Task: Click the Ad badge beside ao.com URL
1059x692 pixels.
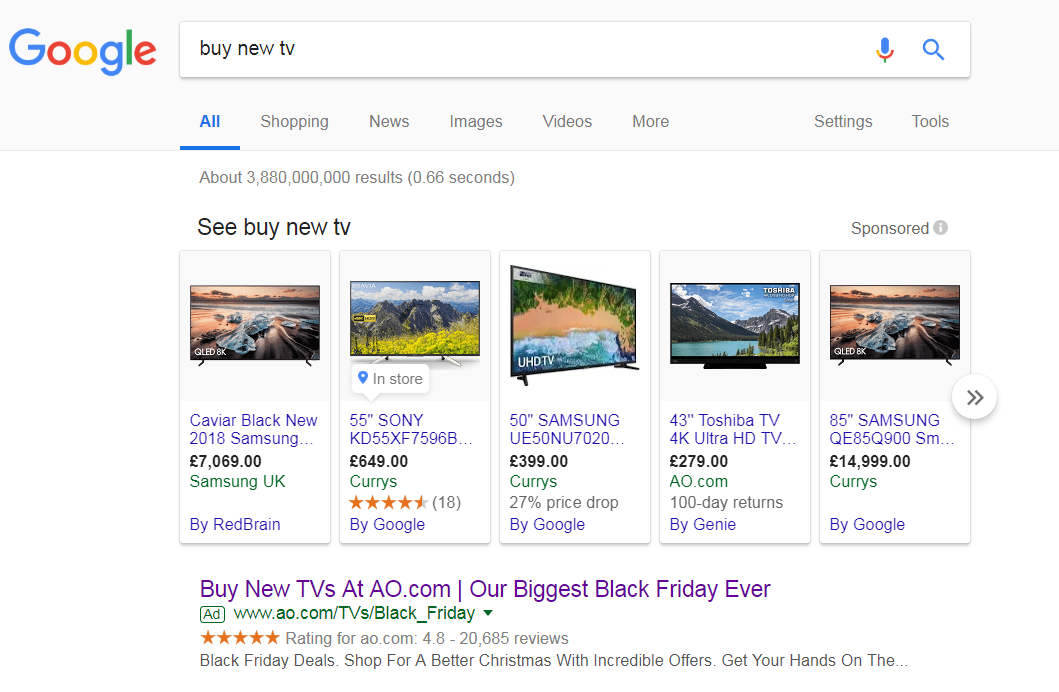Action: (x=212, y=614)
